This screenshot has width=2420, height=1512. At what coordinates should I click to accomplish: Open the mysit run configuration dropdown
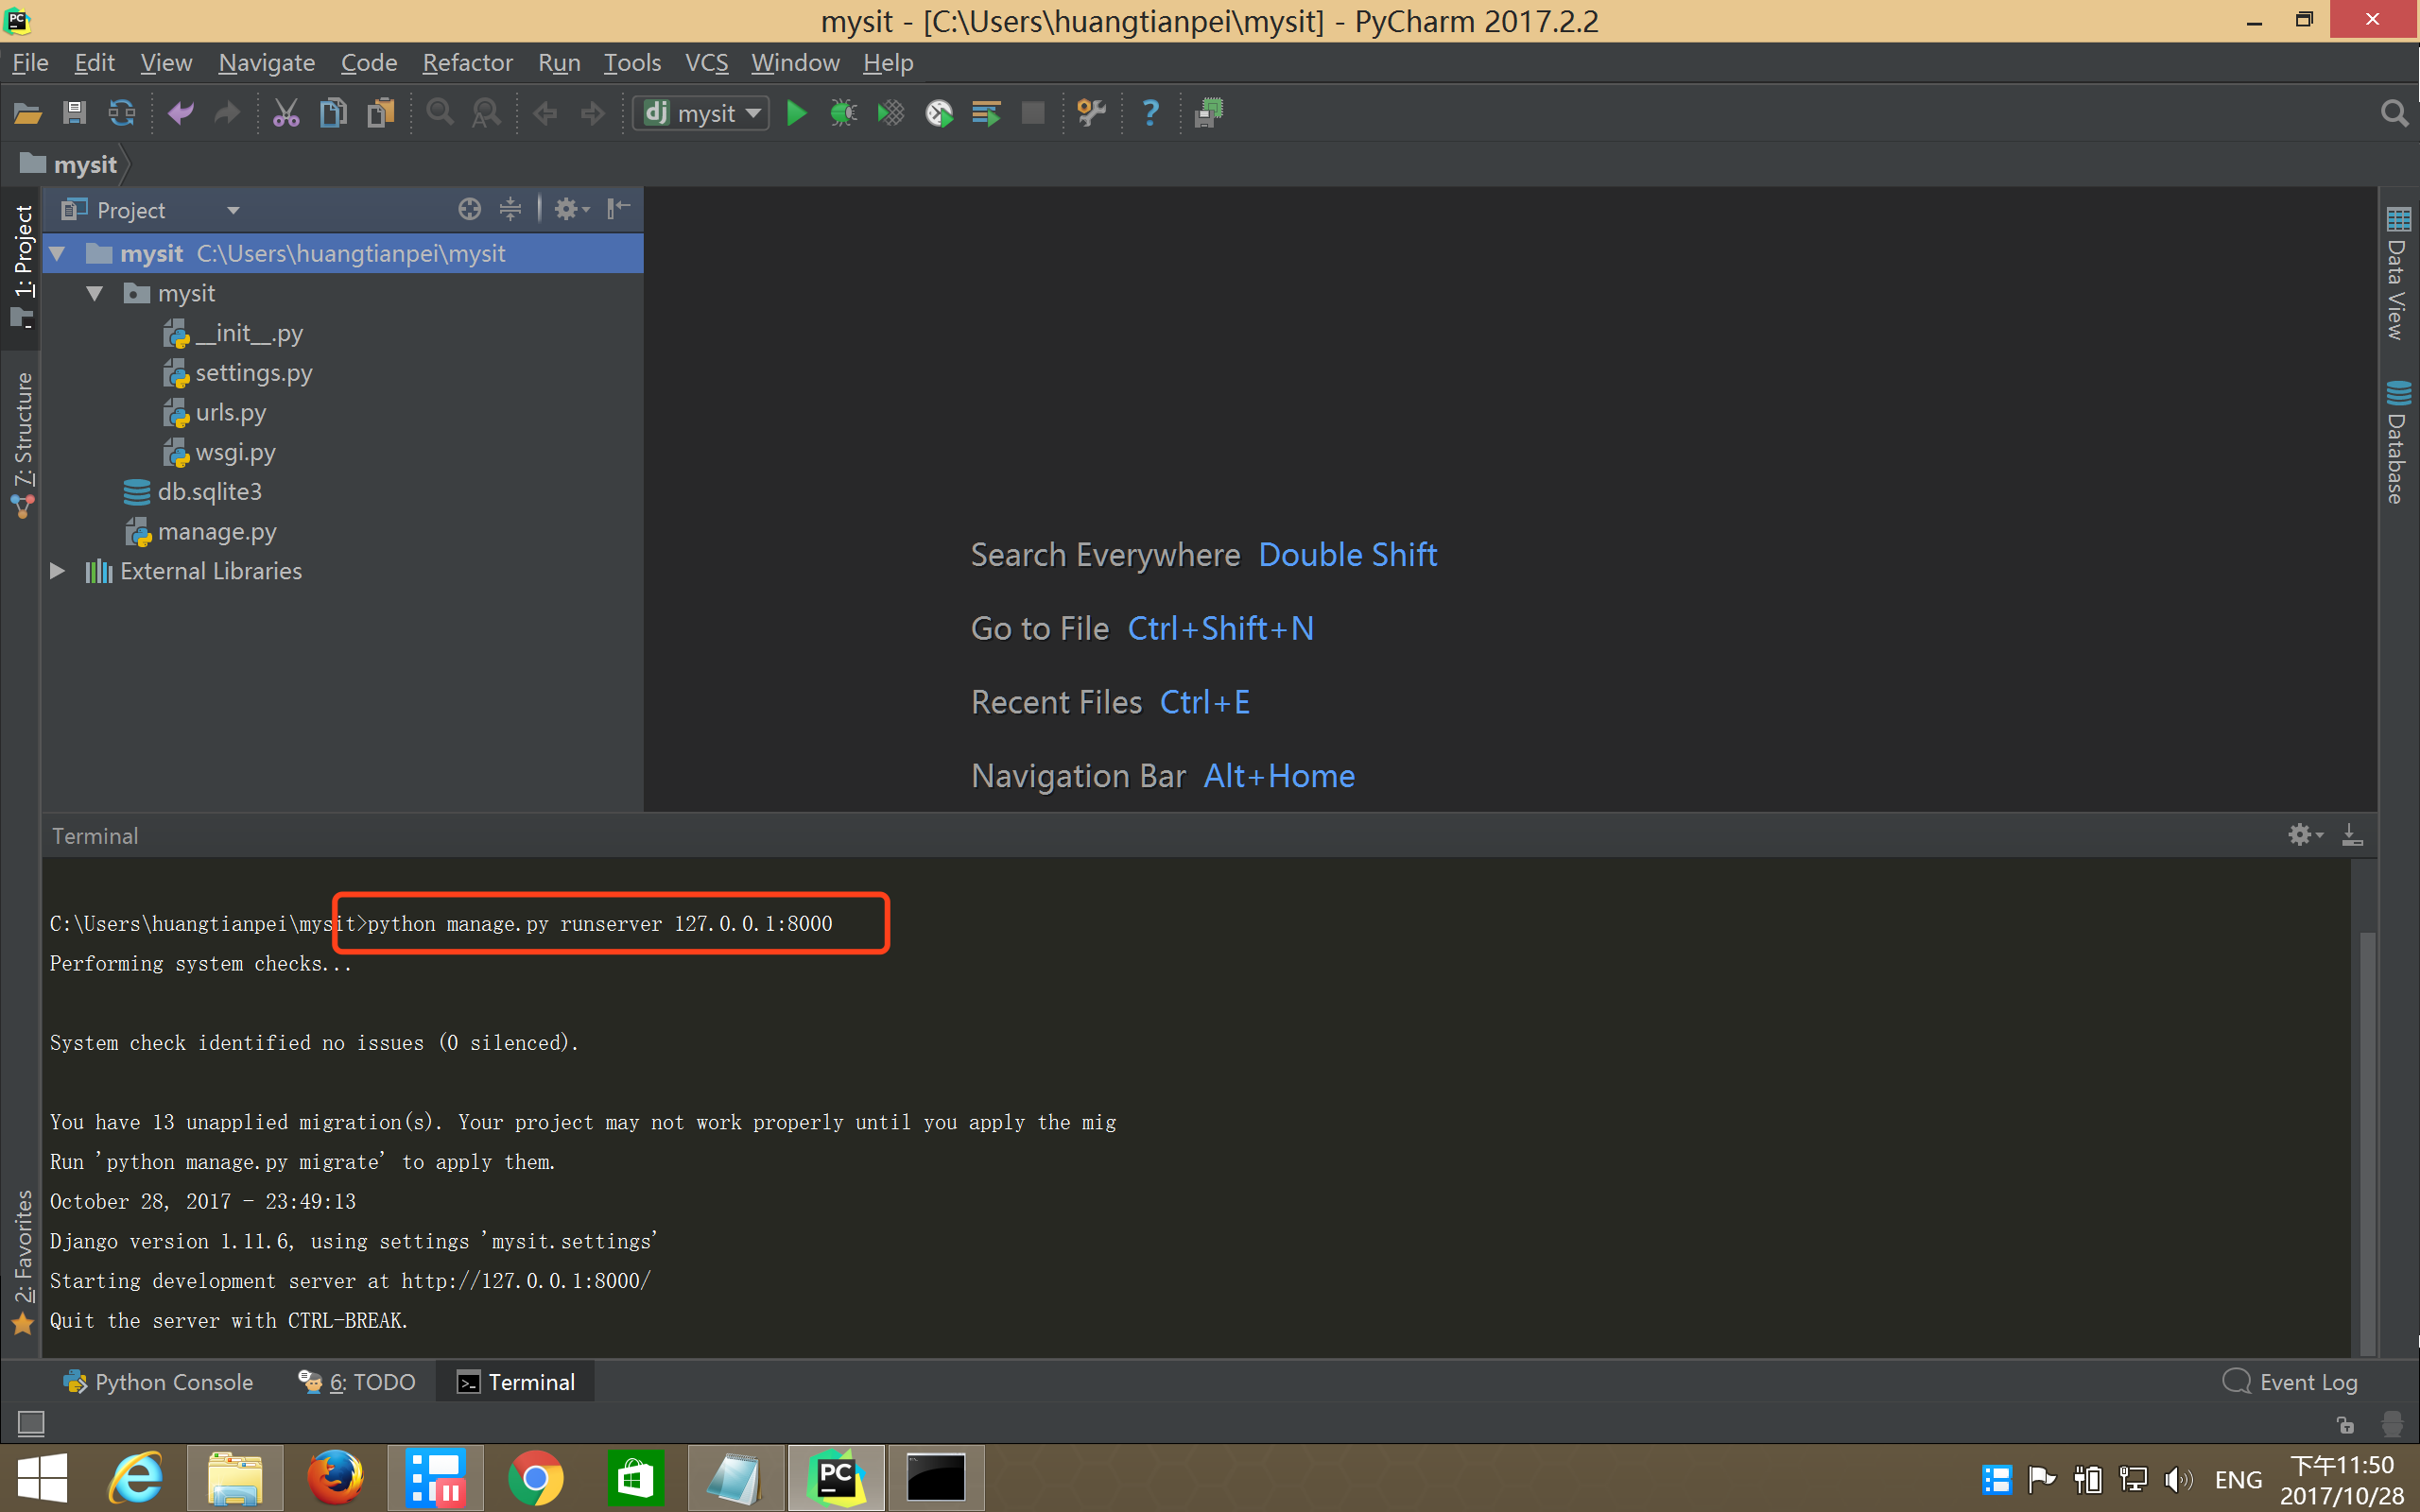click(702, 113)
